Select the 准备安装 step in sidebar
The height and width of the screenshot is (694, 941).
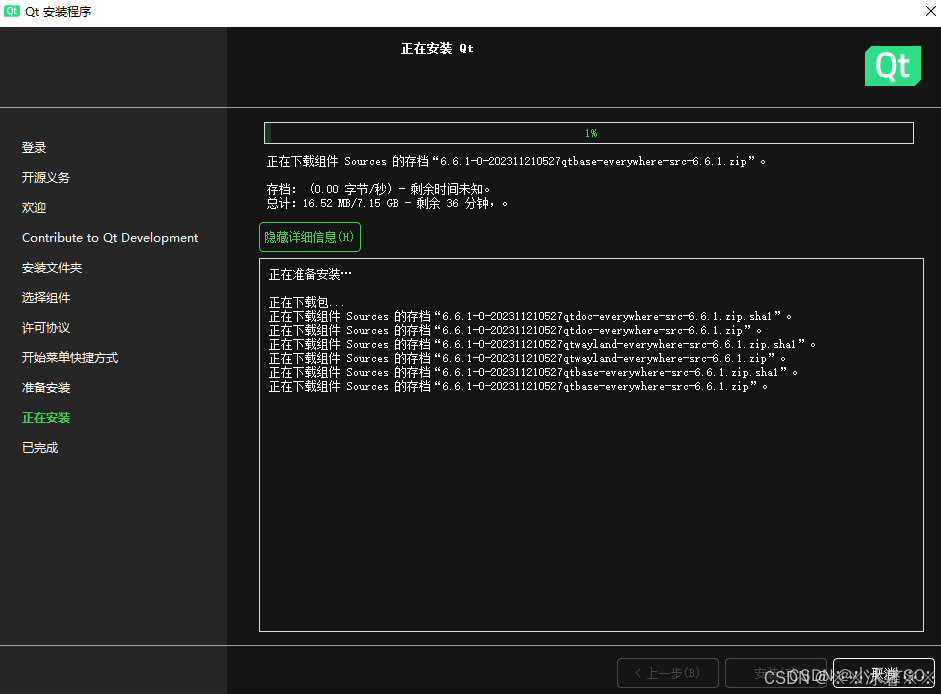click(x=46, y=388)
